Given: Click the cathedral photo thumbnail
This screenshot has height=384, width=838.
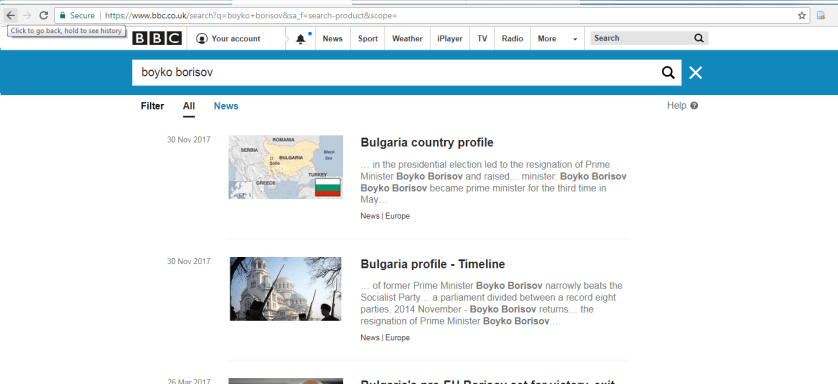Looking at the screenshot, I should 286,289.
